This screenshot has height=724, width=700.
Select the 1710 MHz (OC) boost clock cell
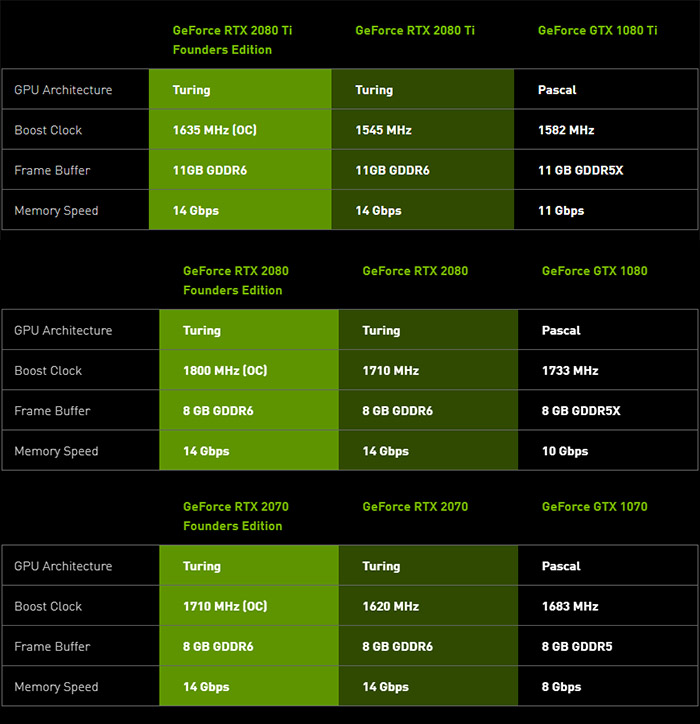point(225,606)
